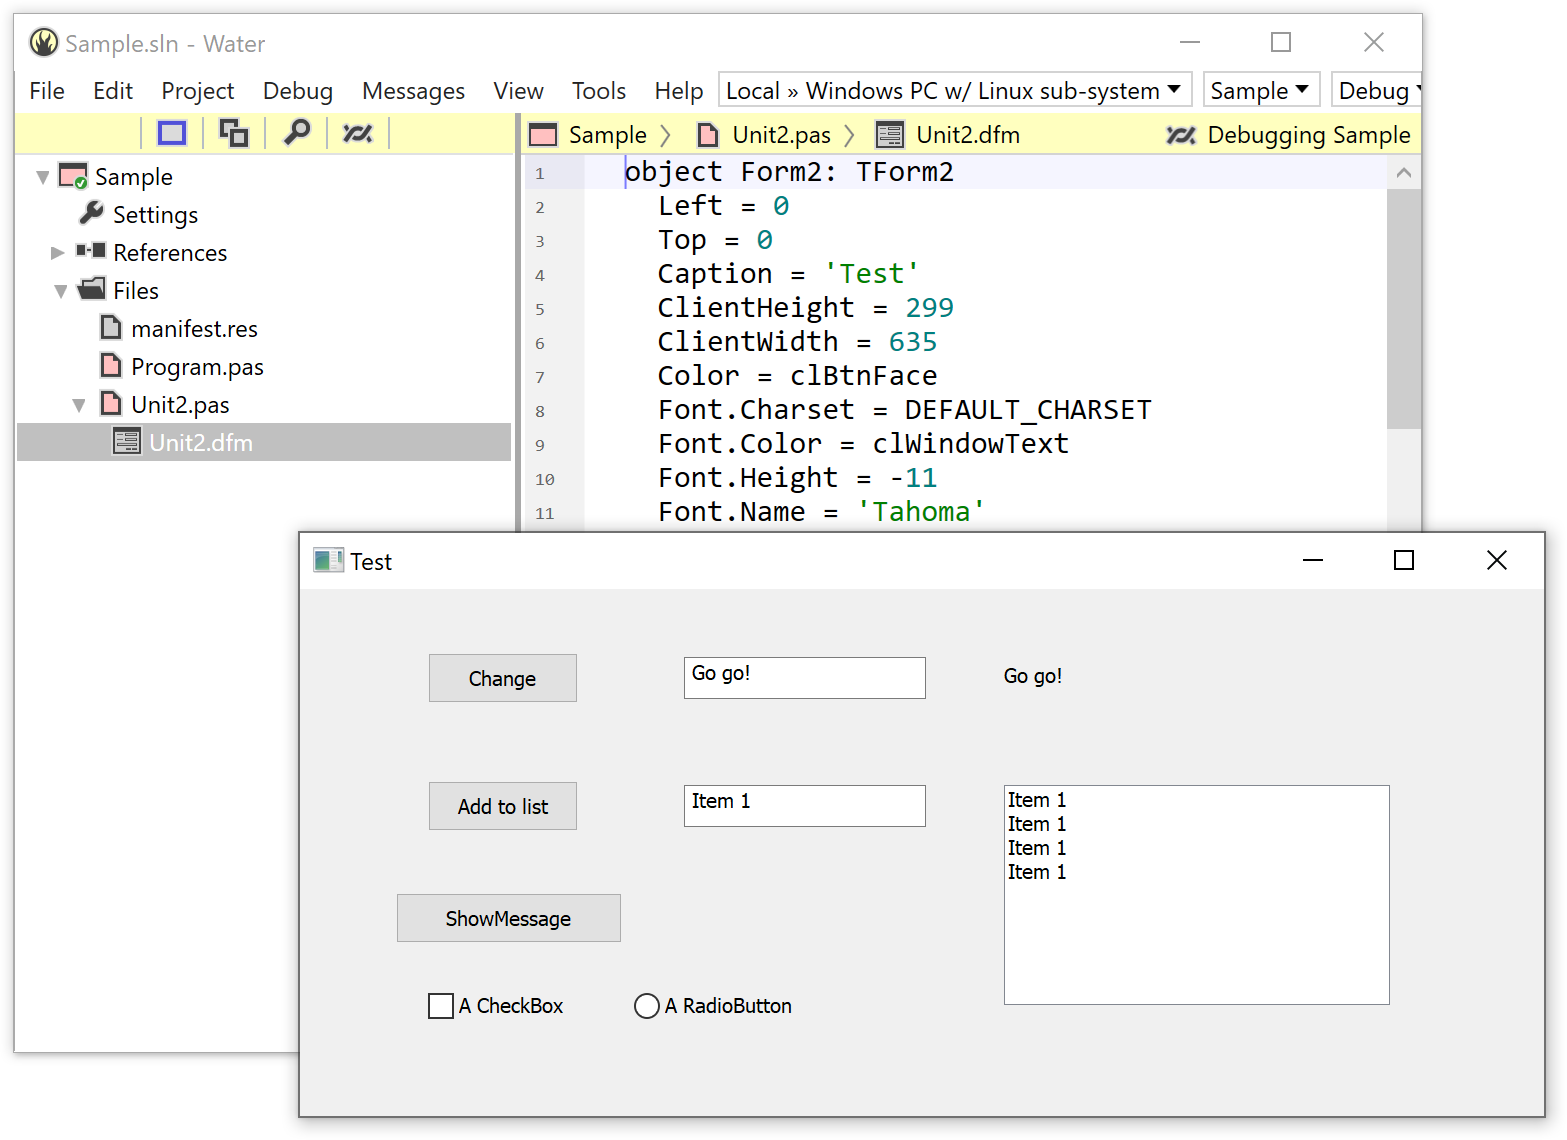Viewport: 1567px width, 1140px height.
Task: Click the Add to list button
Action: [x=503, y=806]
